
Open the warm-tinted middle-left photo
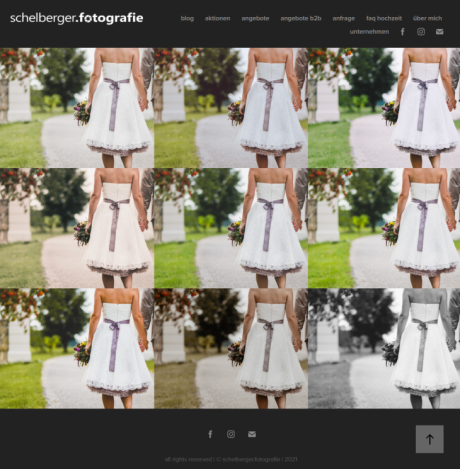77,228
